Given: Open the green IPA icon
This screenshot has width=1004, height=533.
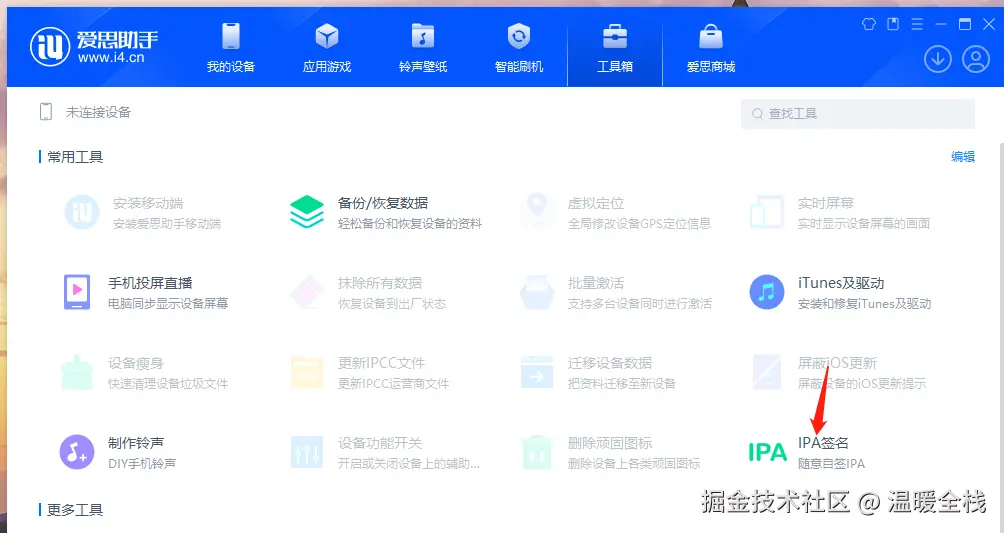Looking at the screenshot, I should click(x=767, y=452).
